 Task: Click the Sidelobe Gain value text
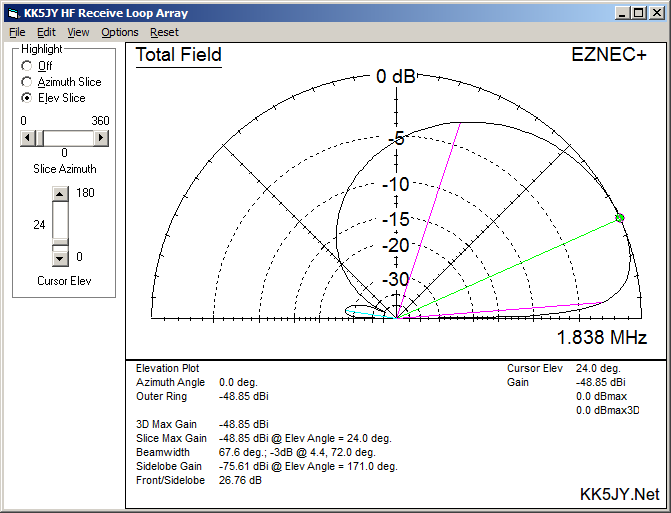308,466
